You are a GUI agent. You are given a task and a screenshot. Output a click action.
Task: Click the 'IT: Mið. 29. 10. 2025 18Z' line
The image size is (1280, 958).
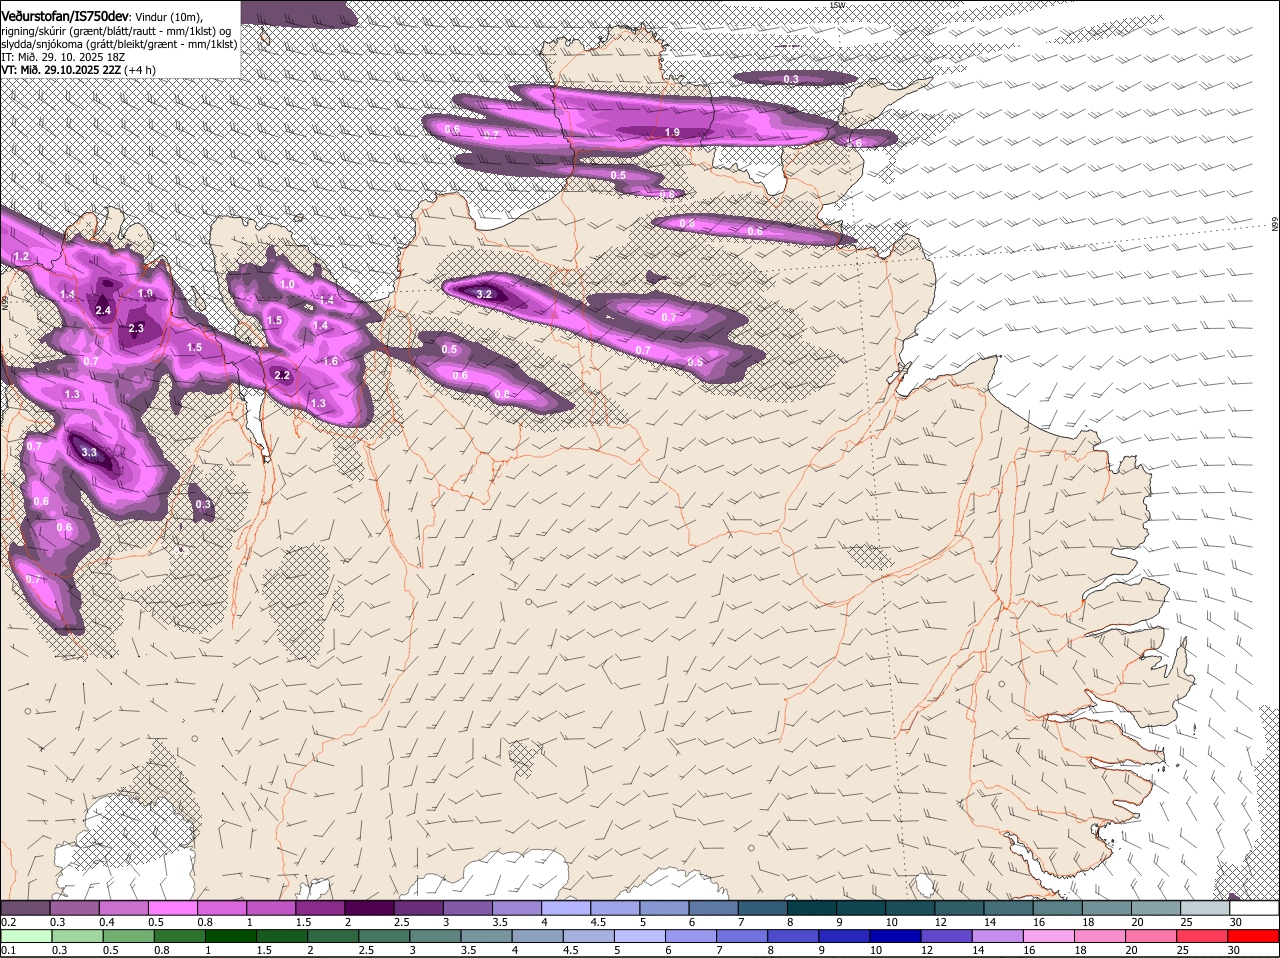(x=63, y=57)
